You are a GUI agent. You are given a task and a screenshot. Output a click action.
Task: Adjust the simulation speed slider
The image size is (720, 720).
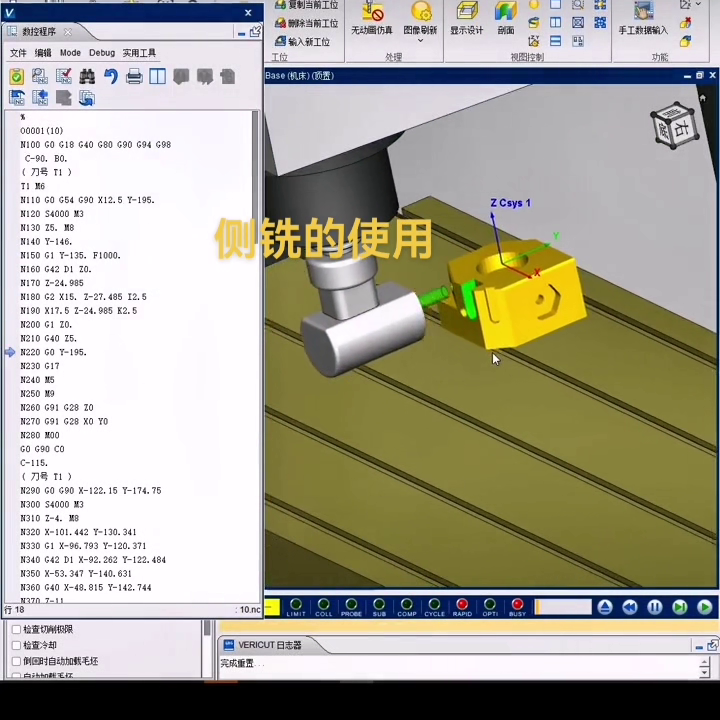tap(563, 607)
